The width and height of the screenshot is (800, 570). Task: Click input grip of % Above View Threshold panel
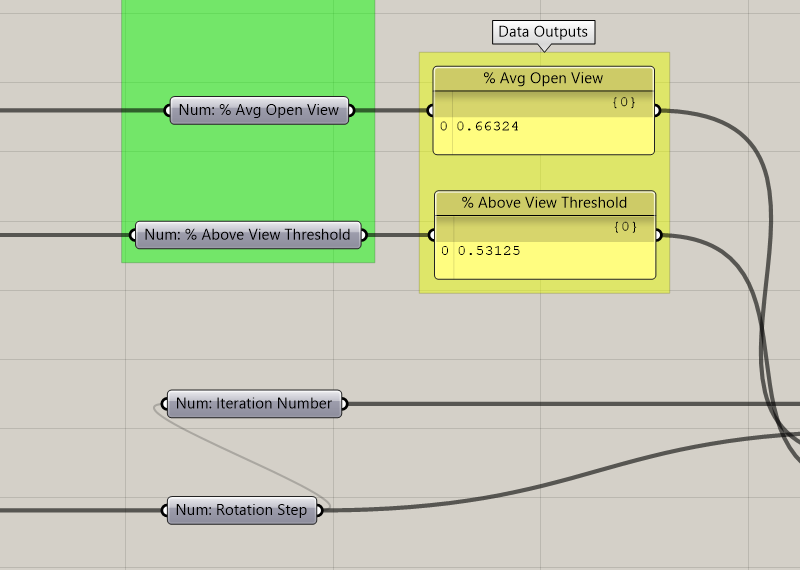click(x=431, y=236)
